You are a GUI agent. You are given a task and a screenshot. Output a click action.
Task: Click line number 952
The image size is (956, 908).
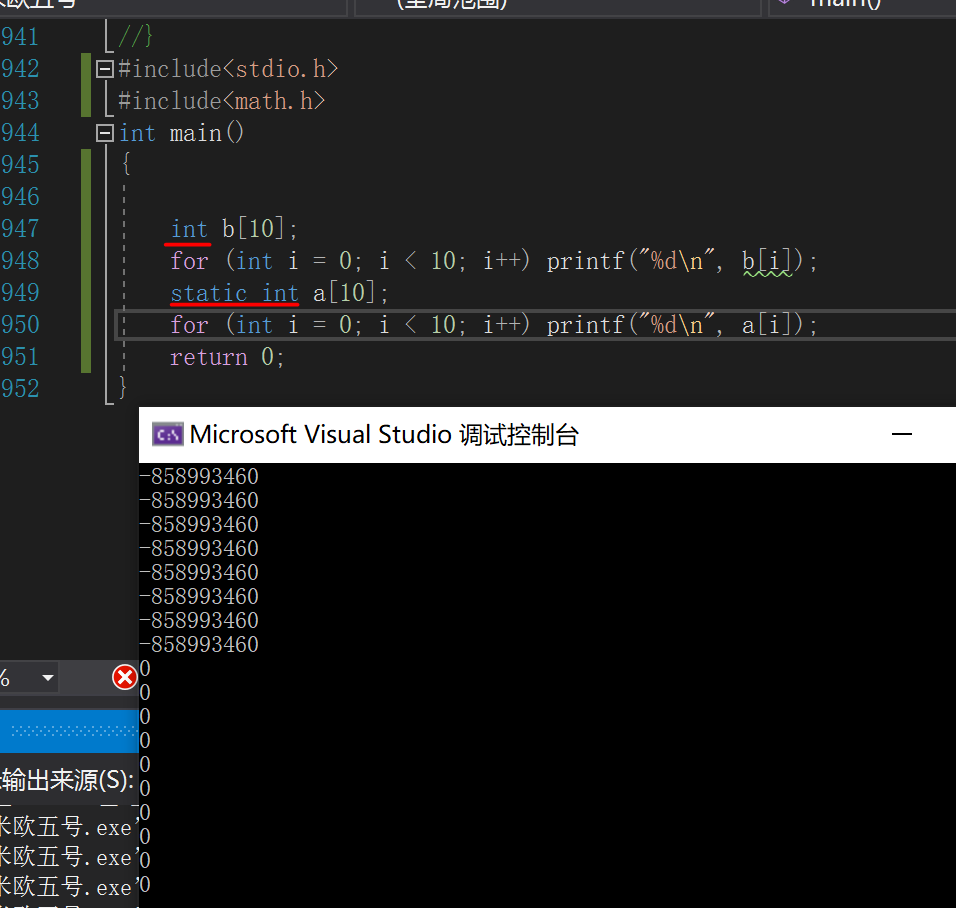[x=20, y=389]
